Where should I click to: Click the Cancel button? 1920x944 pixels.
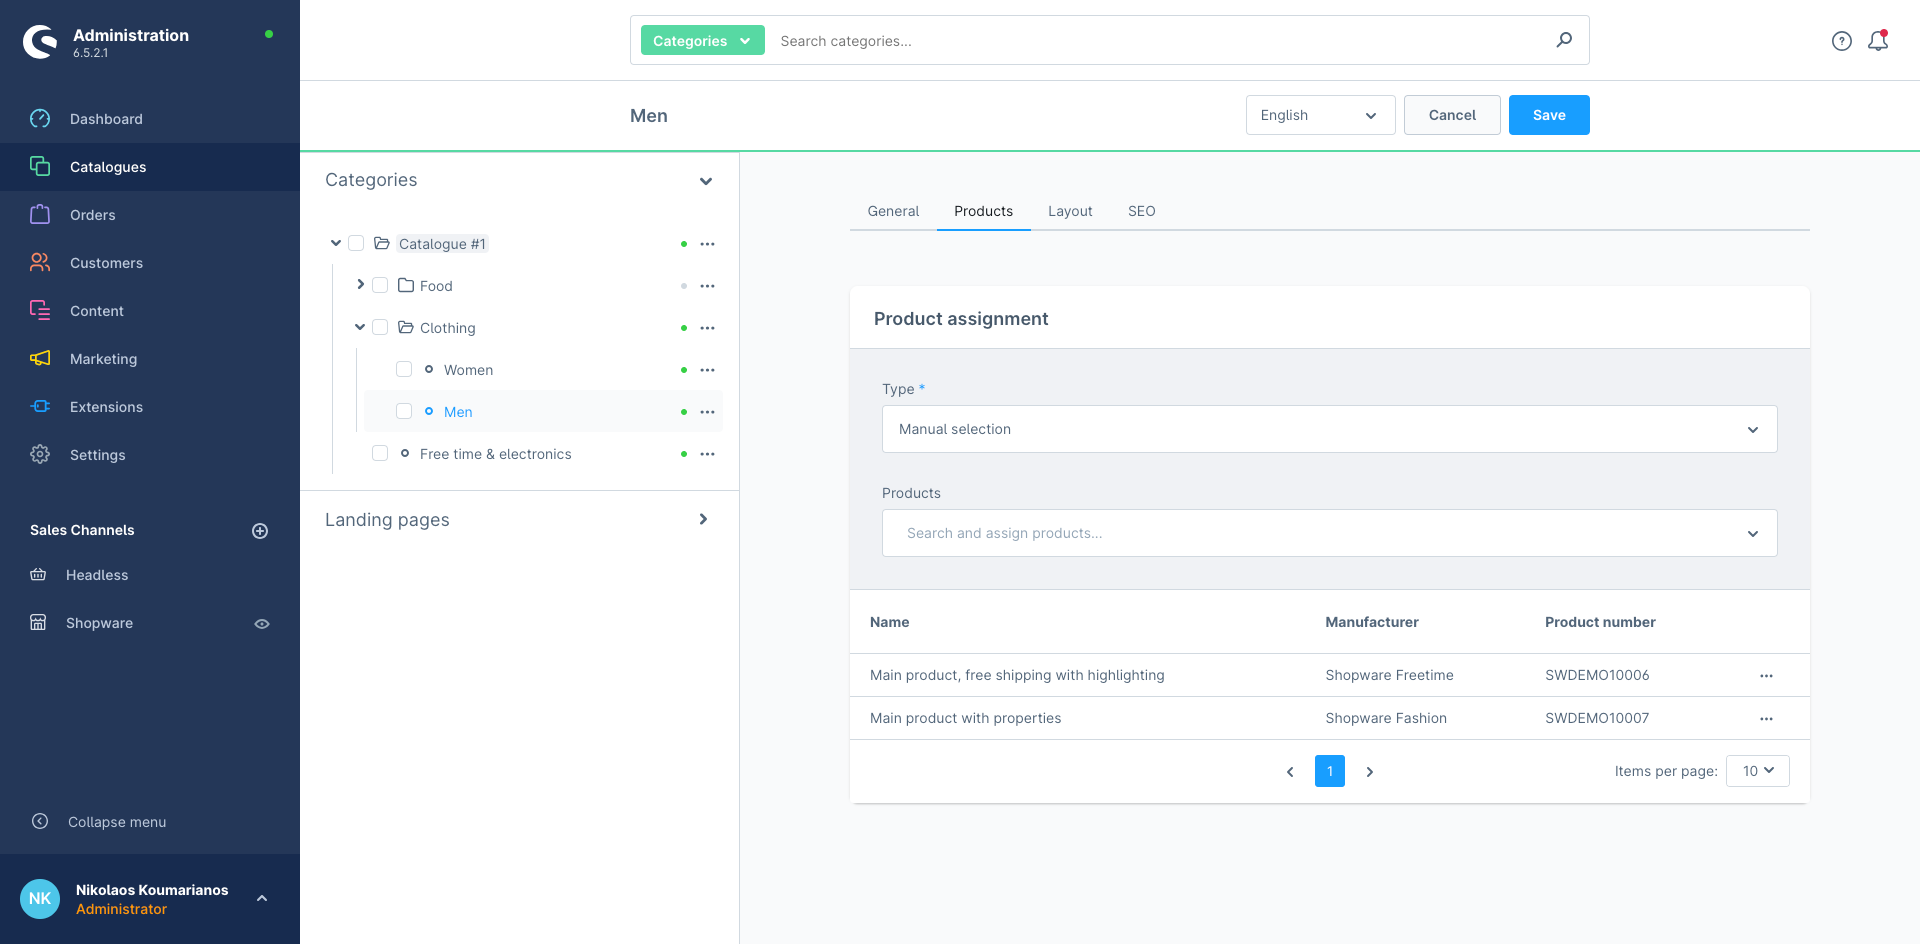pos(1452,115)
